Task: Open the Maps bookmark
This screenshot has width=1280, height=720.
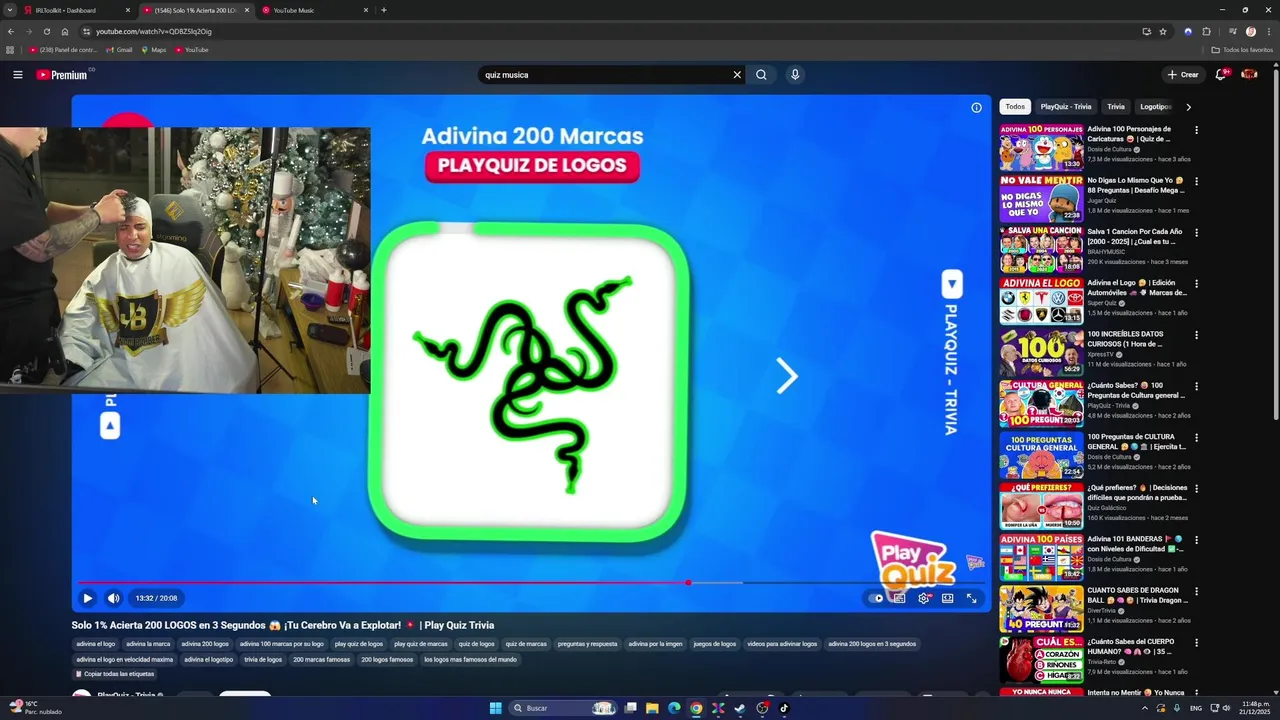Action: tap(153, 50)
